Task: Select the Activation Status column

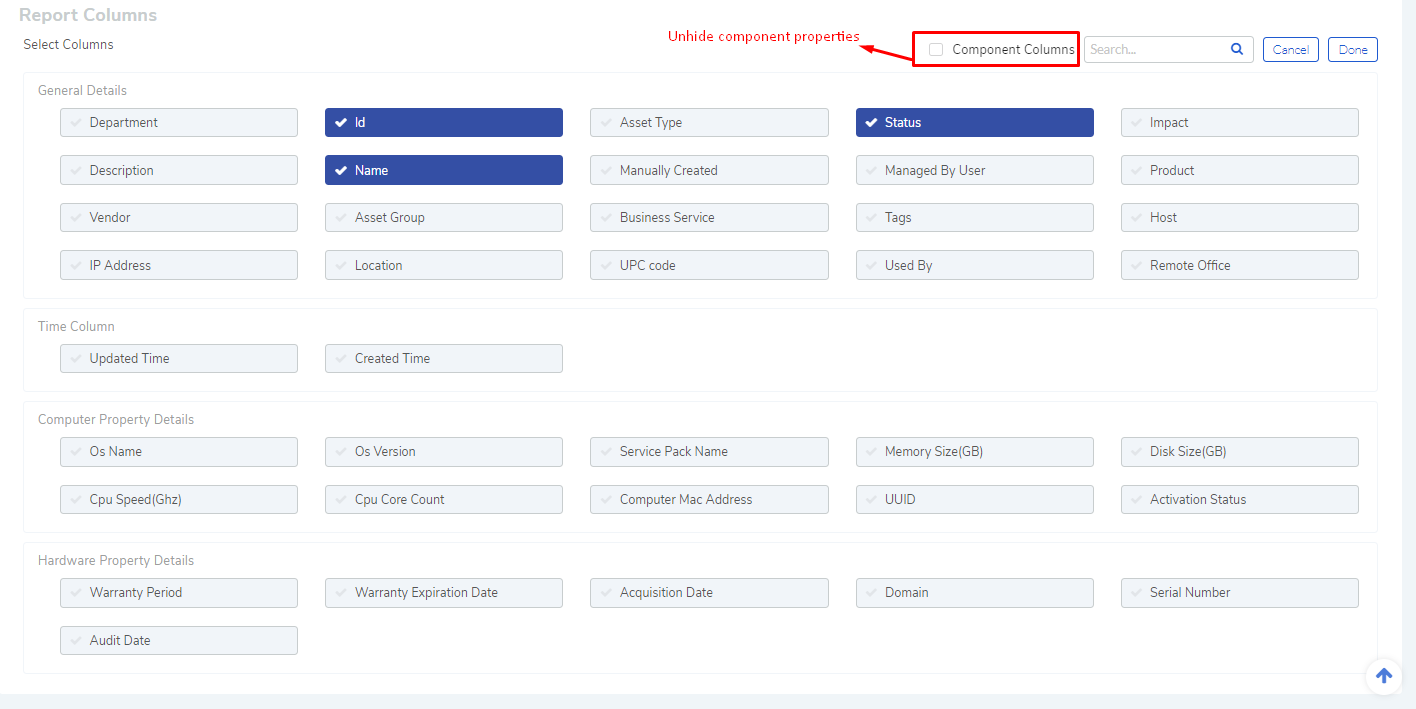Action: [1240, 499]
